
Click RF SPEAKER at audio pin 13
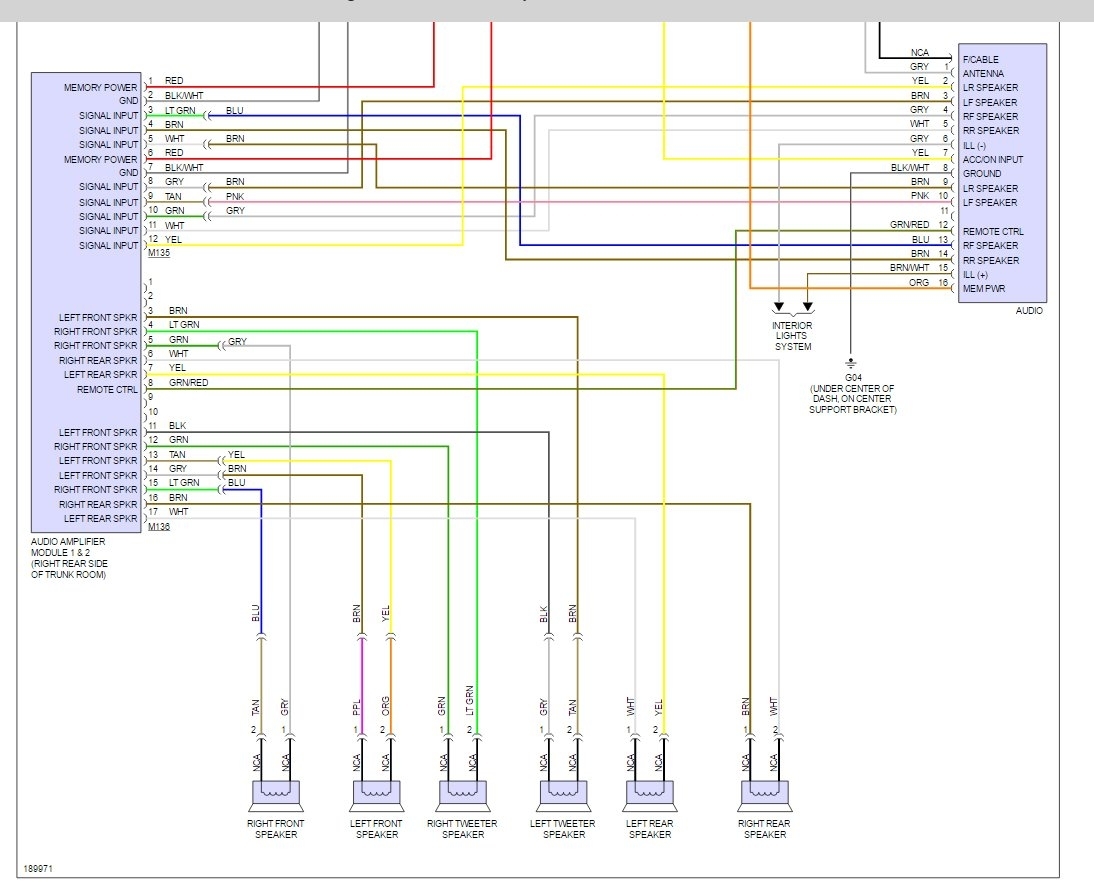point(990,246)
